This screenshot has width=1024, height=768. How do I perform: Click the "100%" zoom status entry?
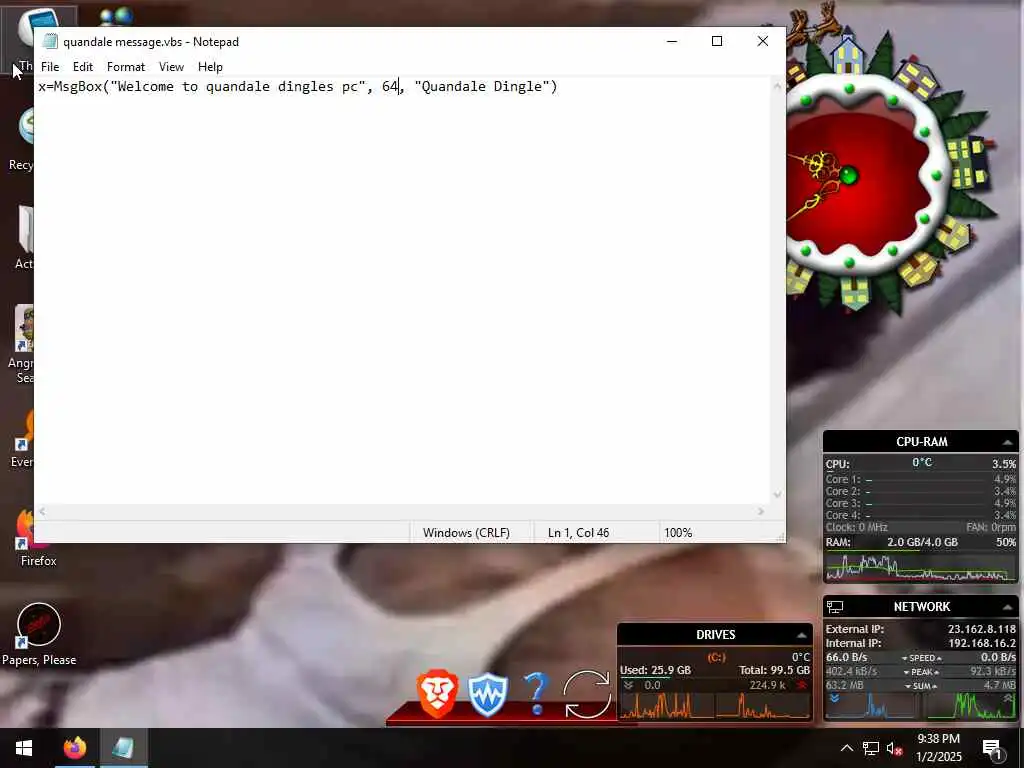[678, 532]
